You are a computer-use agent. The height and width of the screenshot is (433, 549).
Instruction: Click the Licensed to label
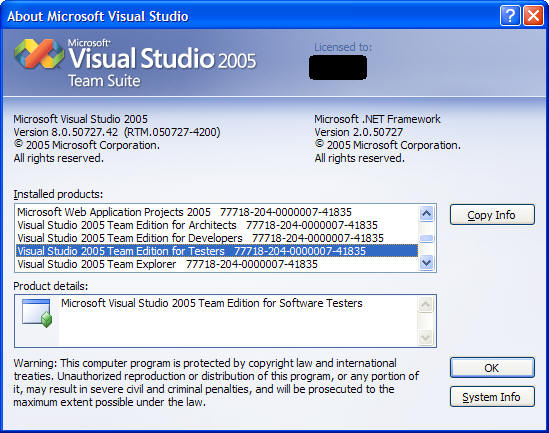pos(343,47)
